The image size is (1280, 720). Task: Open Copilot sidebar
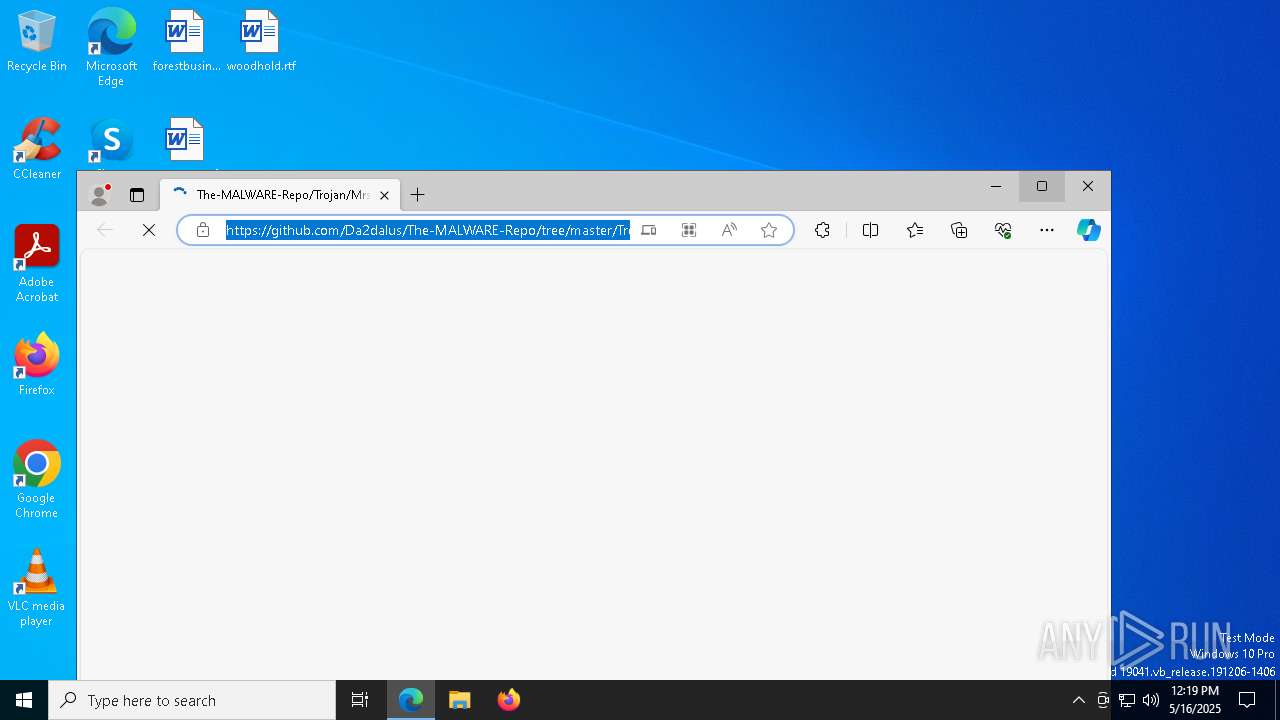(1089, 230)
